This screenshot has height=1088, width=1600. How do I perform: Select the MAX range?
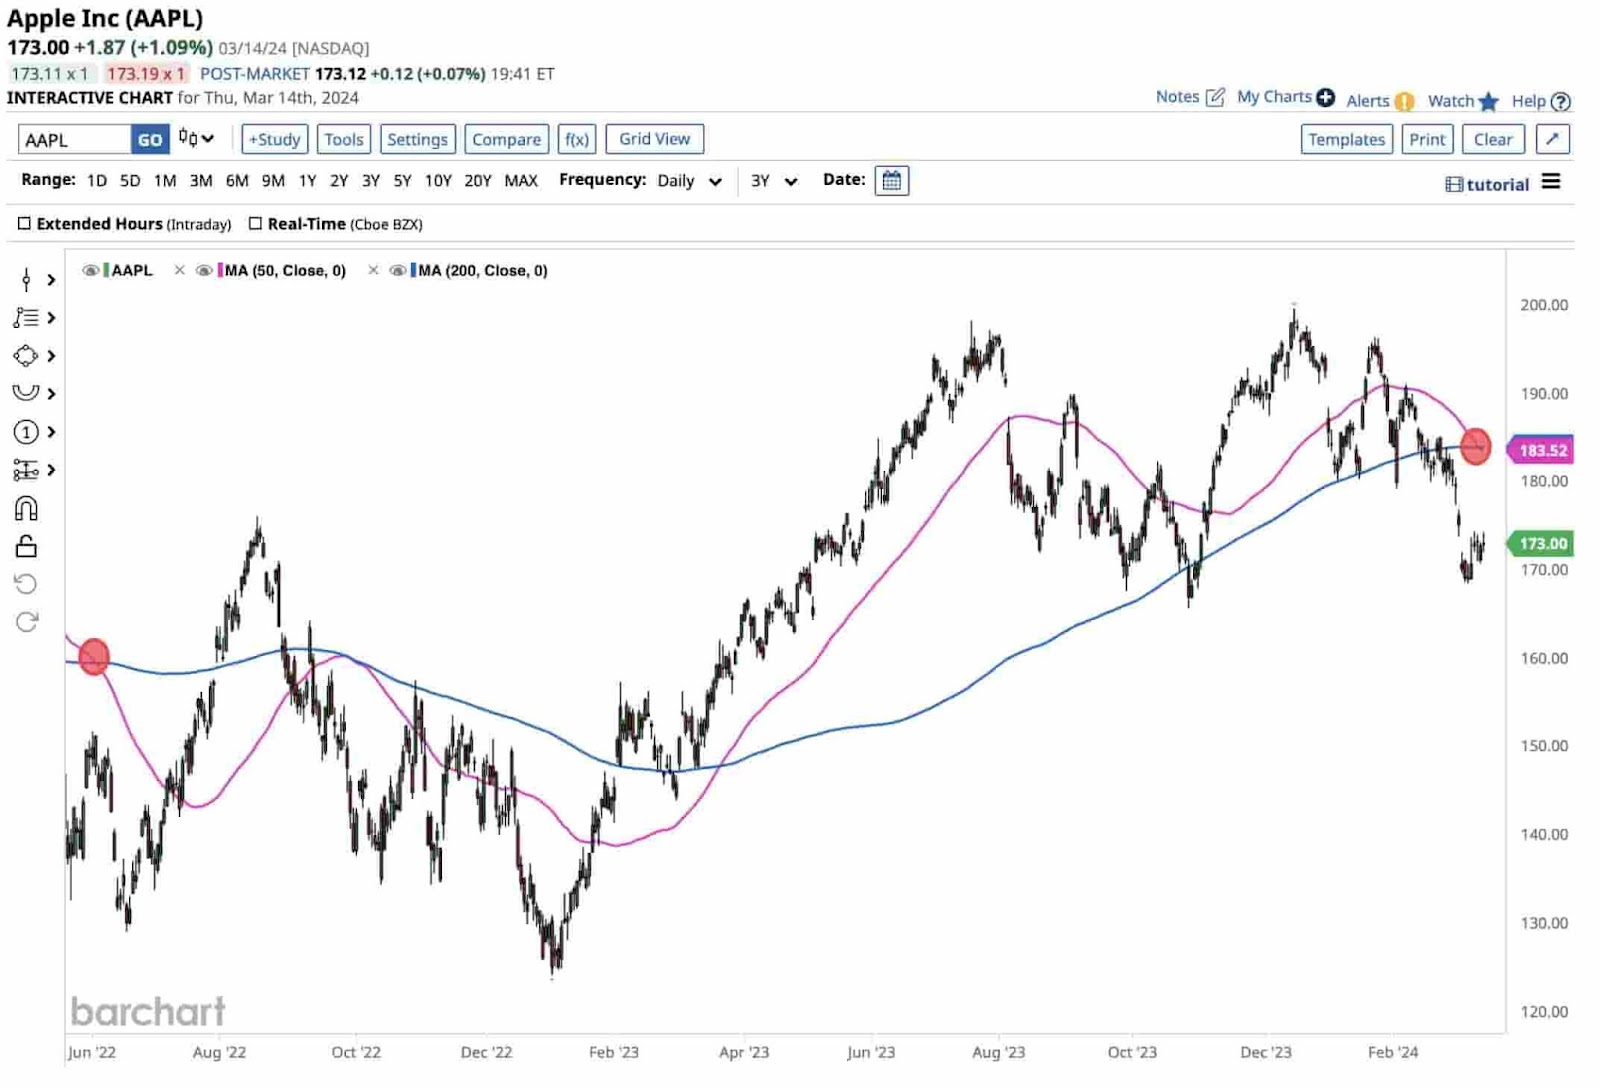pyautogui.click(x=521, y=181)
